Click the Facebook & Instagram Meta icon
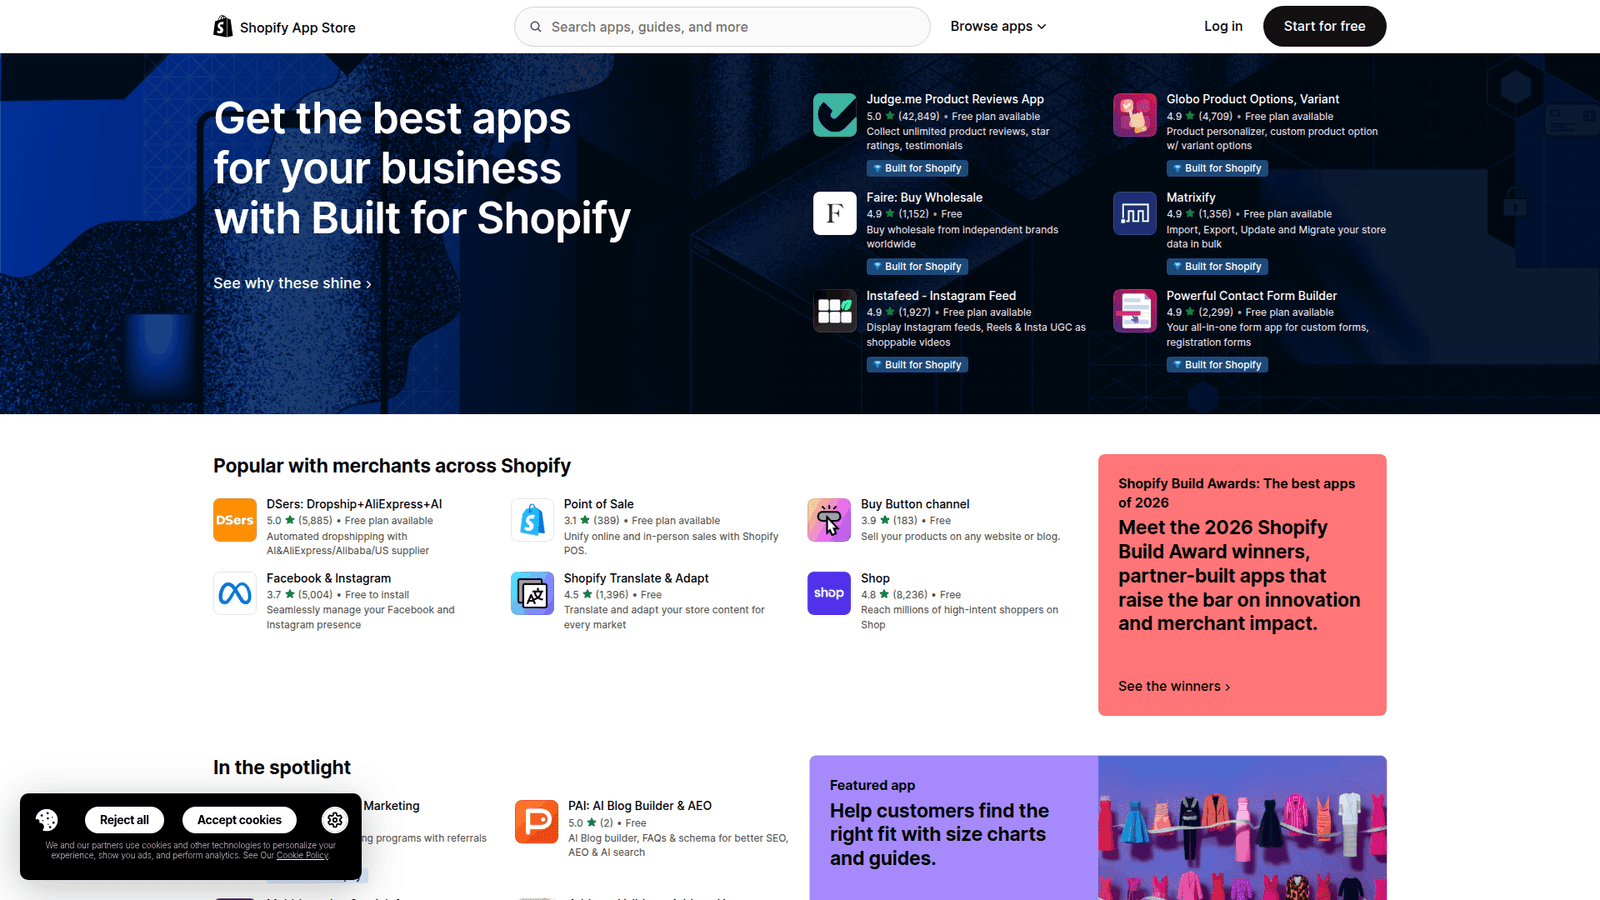The image size is (1600, 900). click(x=235, y=594)
